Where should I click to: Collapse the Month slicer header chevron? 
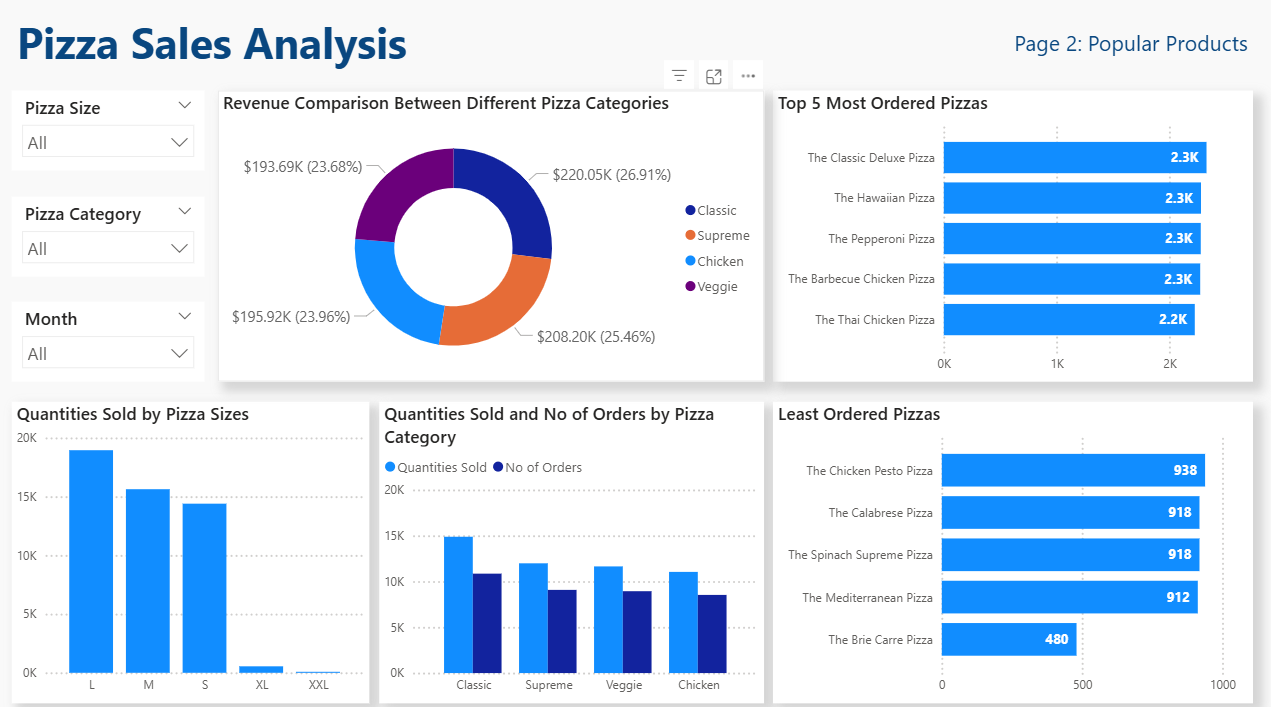[x=184, y=317]
